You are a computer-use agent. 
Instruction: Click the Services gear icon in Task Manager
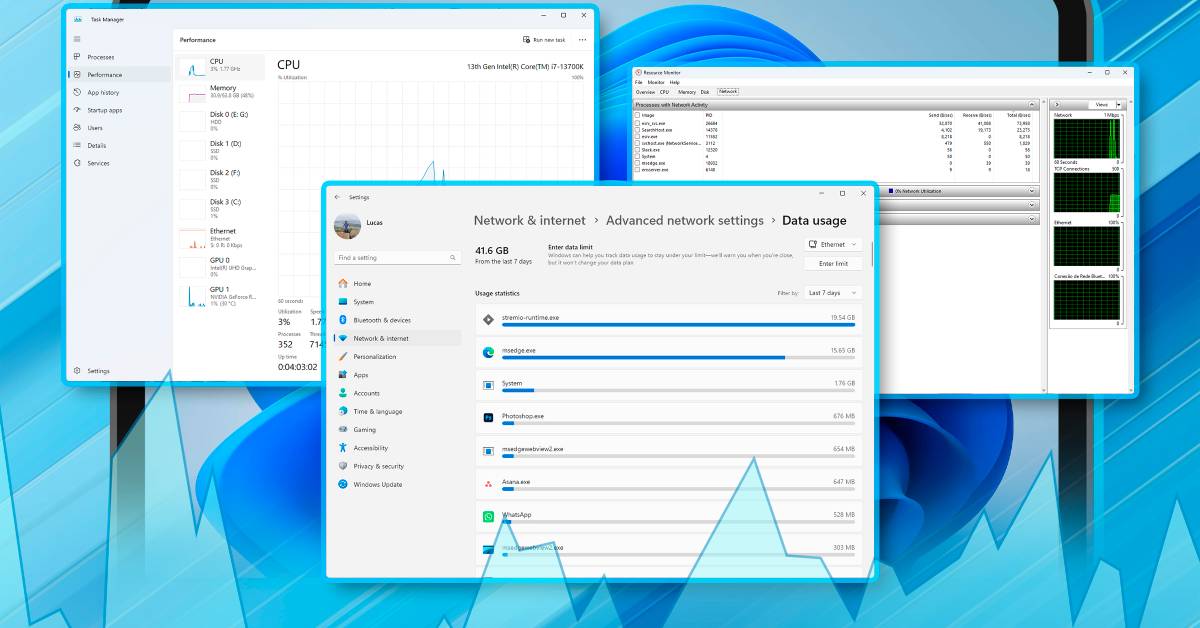[77, 163]
